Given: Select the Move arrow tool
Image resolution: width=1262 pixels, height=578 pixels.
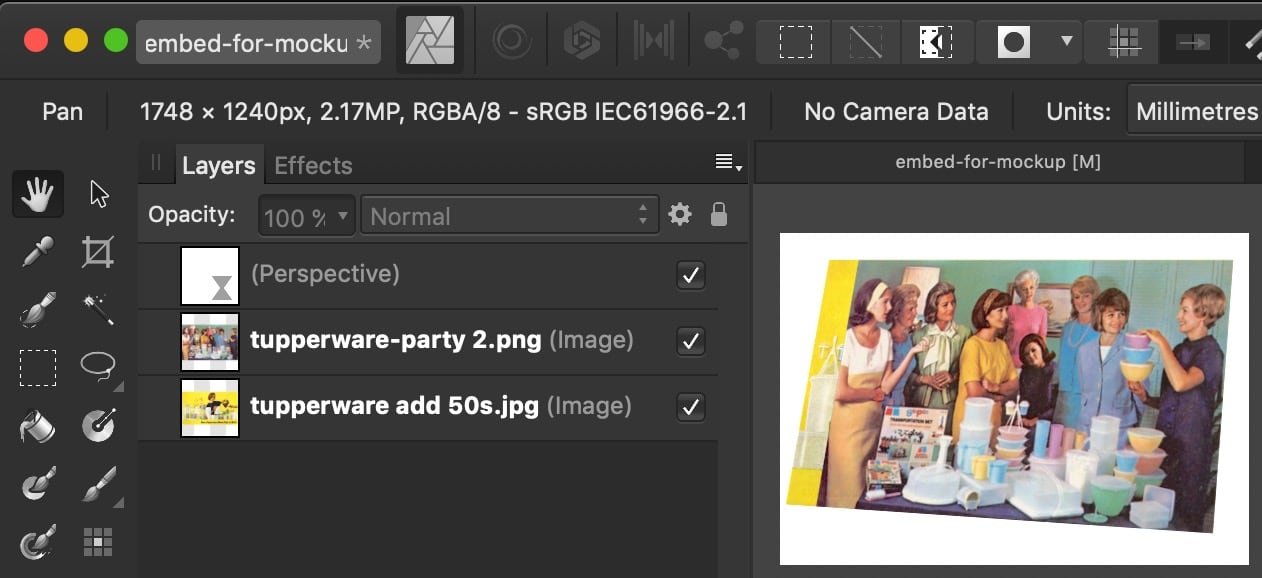Looking at the screenshot, I should pyautogui.click(x=98, y=194).
